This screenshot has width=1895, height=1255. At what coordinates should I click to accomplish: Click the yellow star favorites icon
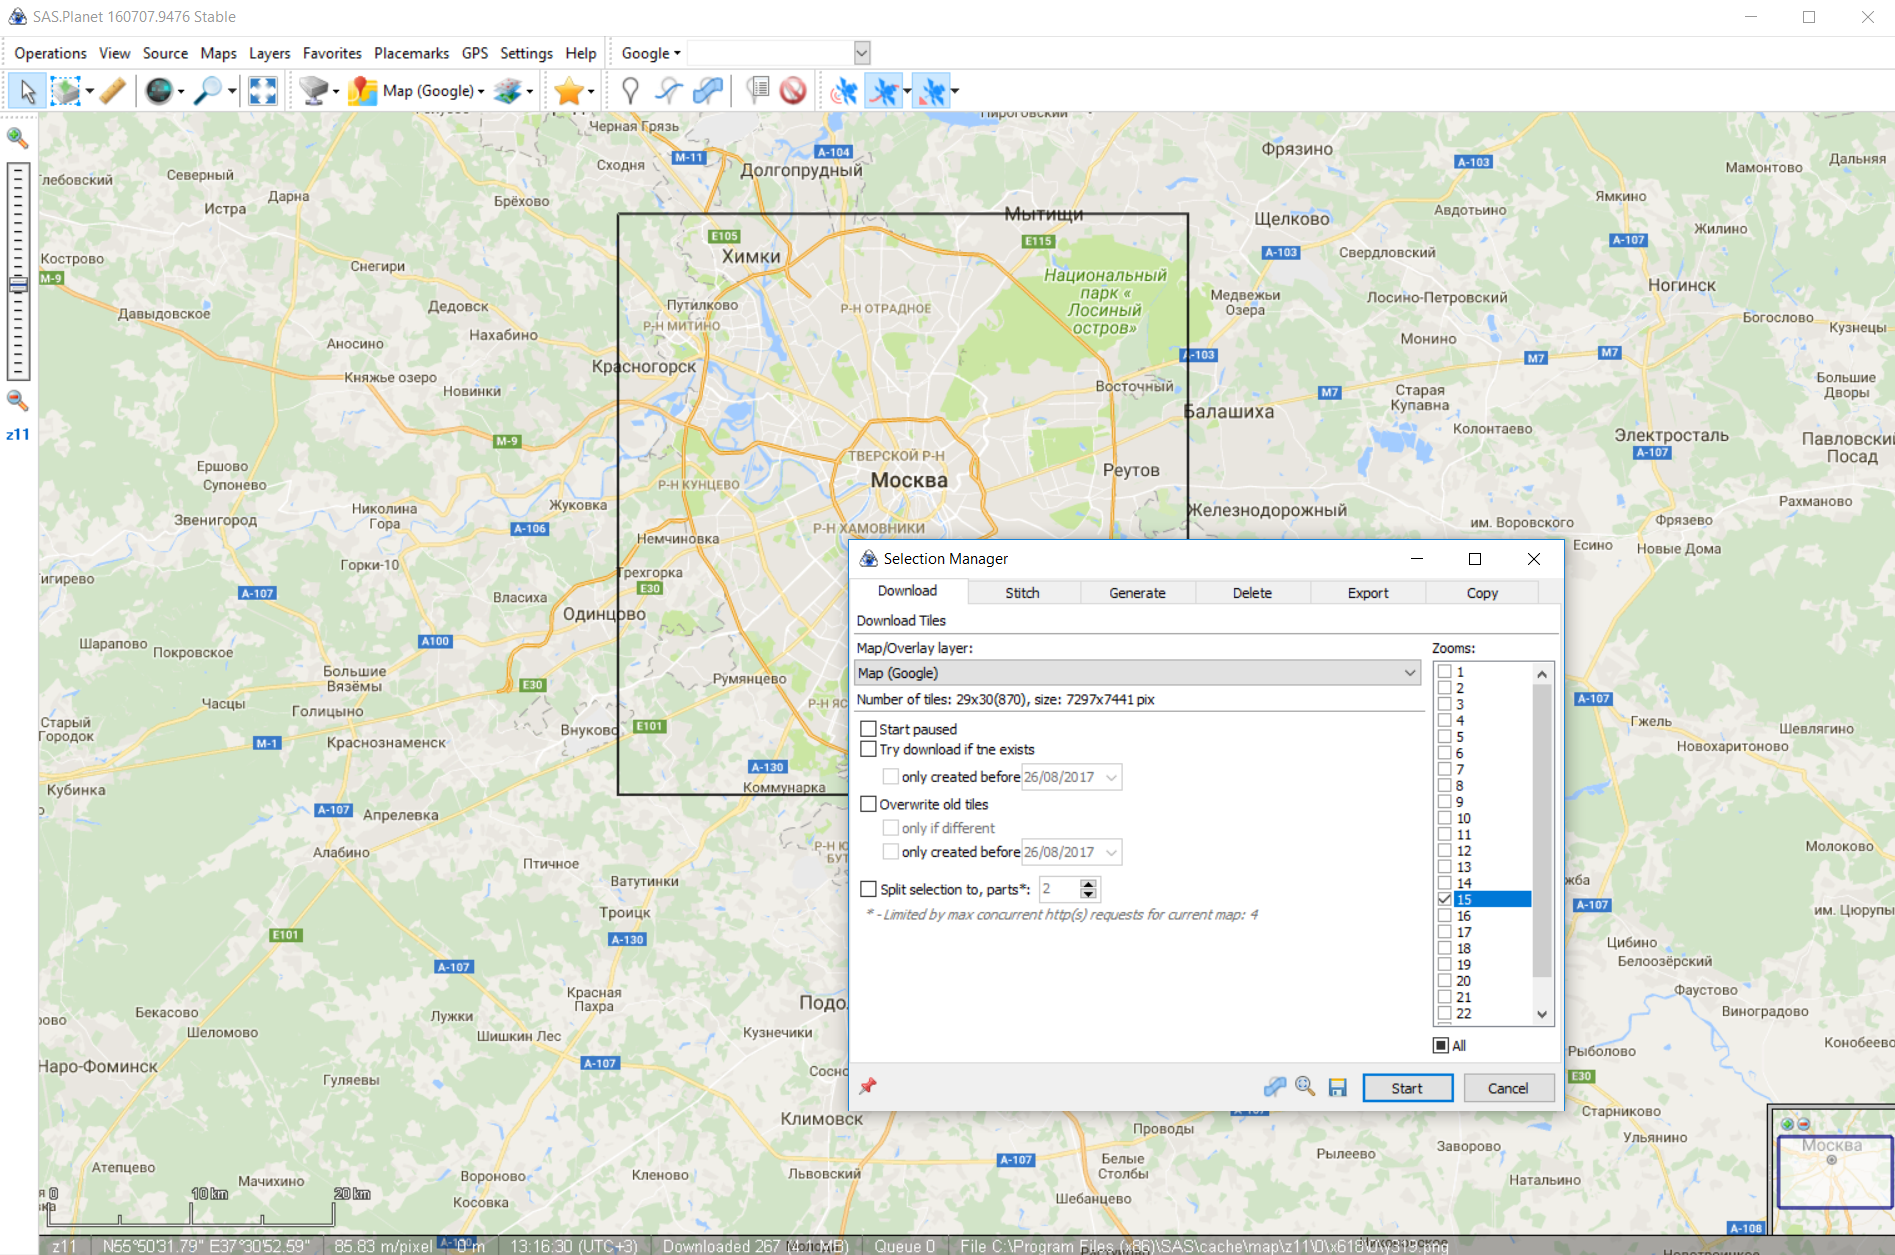(569, 91)
